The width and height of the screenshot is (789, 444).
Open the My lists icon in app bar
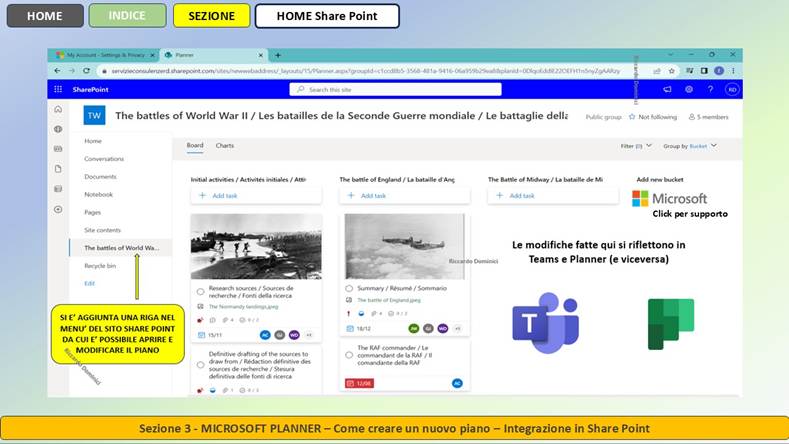tap(58, 189)
